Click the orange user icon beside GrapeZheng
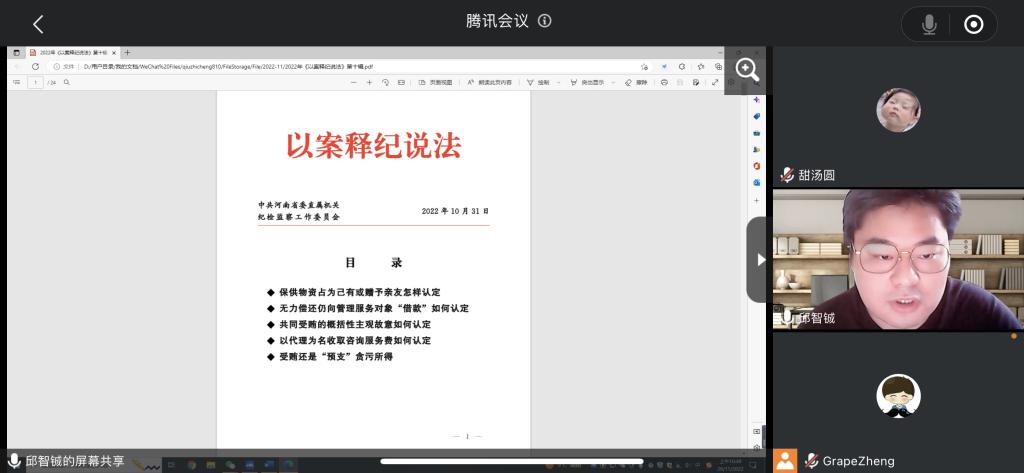The width and height of the screenshot is (1024, 473). (787, 461)
